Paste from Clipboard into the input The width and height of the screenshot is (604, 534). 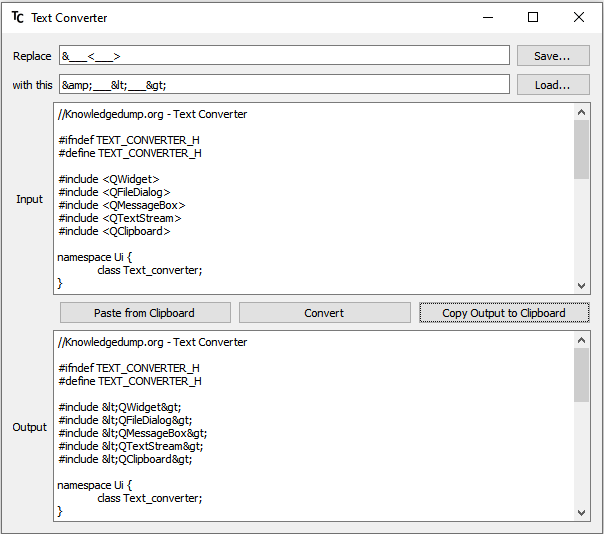[x=144, y=313]
